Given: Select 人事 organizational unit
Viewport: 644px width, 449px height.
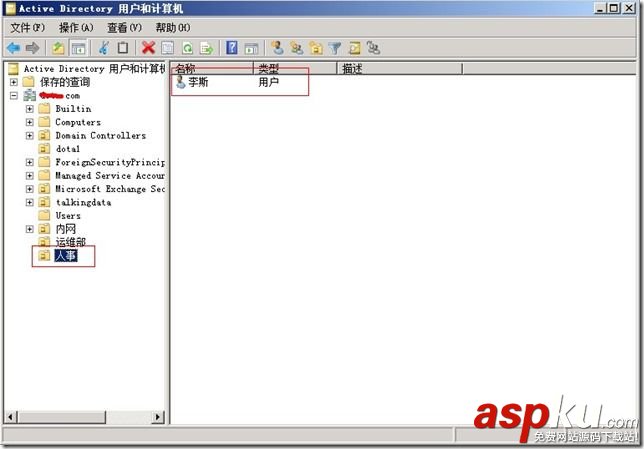Looking at the screenshot, I should tap(66, 256).
